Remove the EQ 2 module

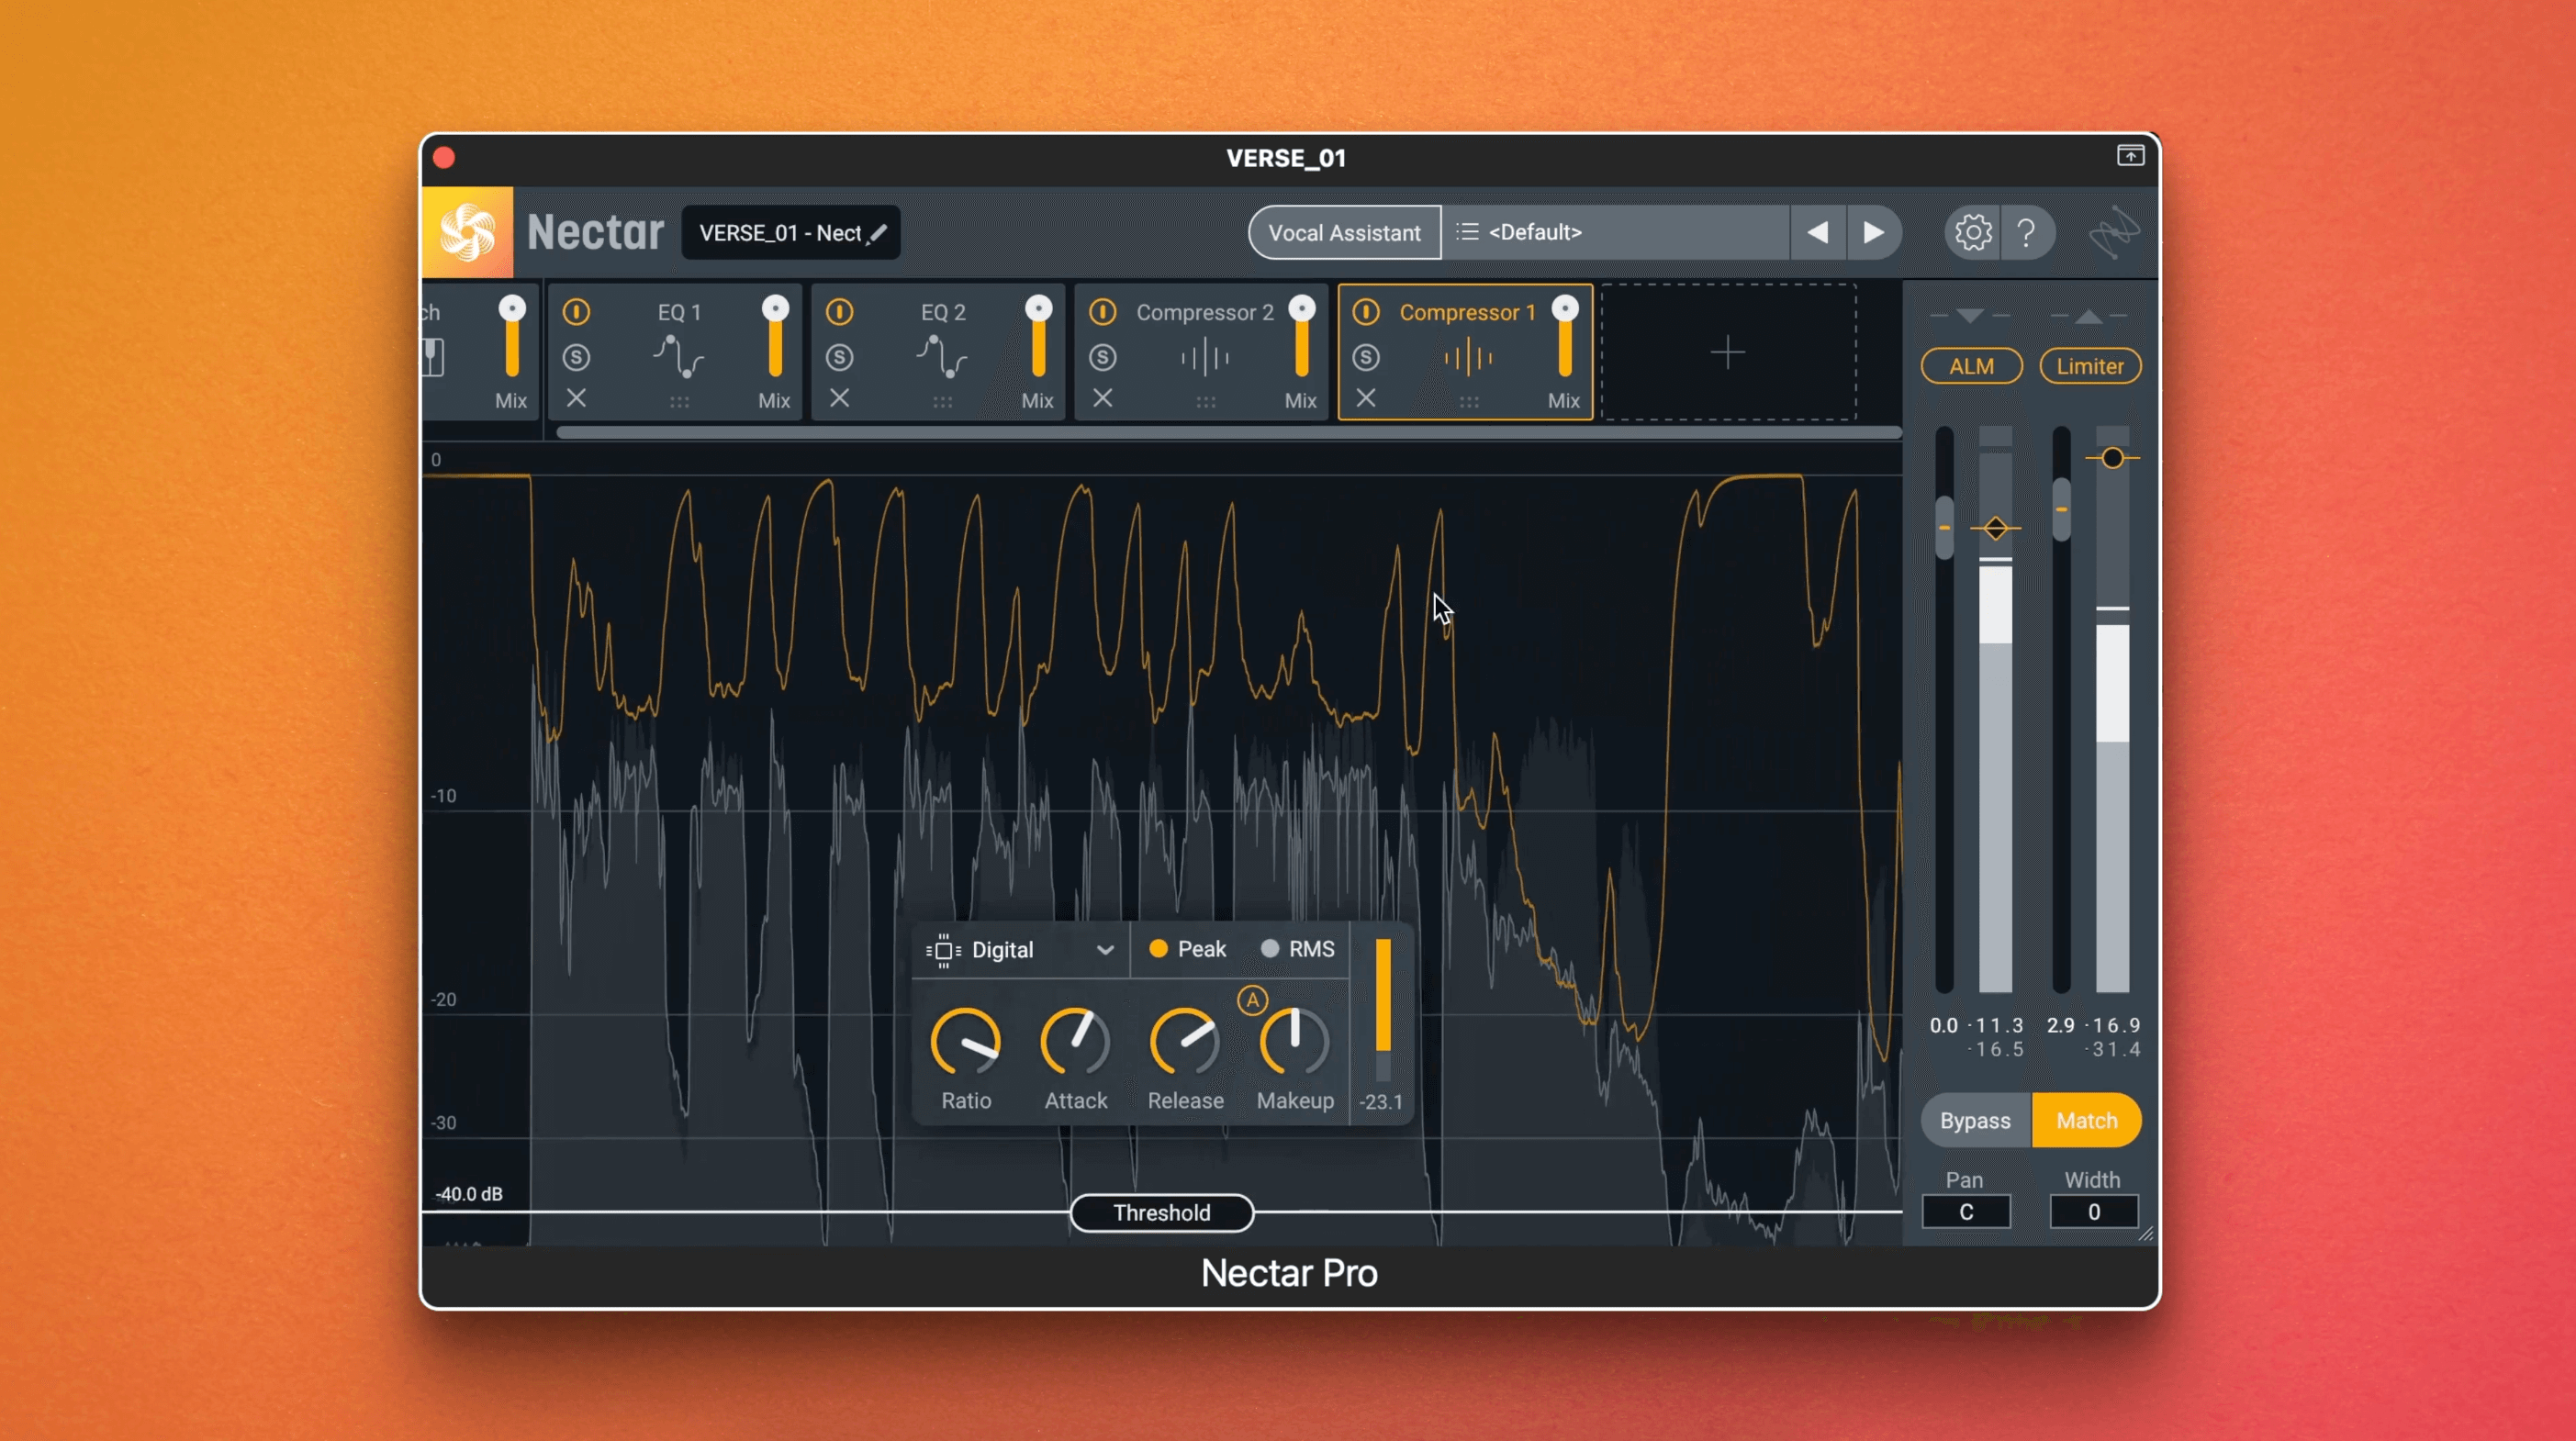click(x=840, y=398)
